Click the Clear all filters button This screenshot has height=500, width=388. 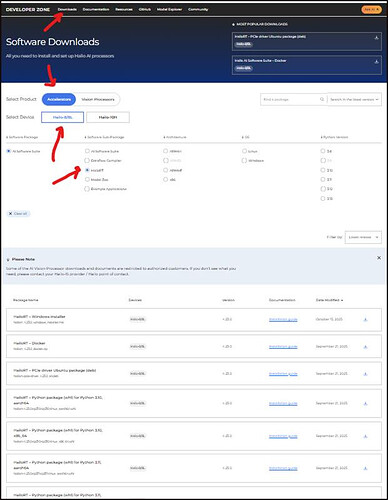coord(18,213)
